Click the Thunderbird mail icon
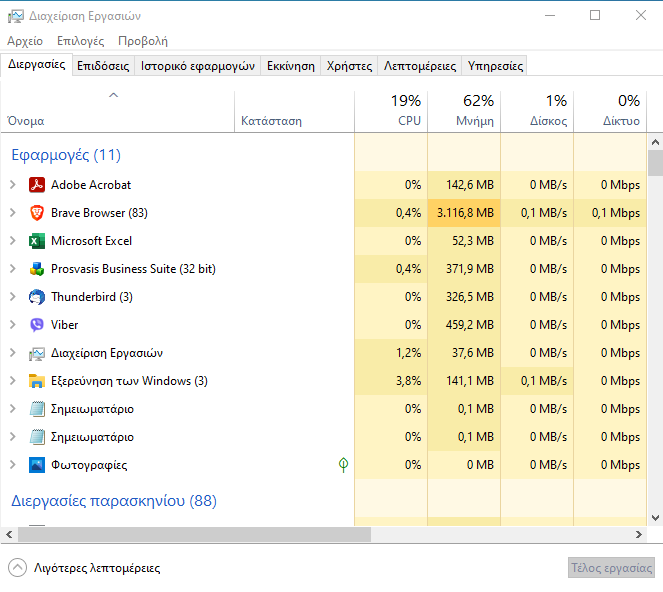 click(x=37, y=297)
